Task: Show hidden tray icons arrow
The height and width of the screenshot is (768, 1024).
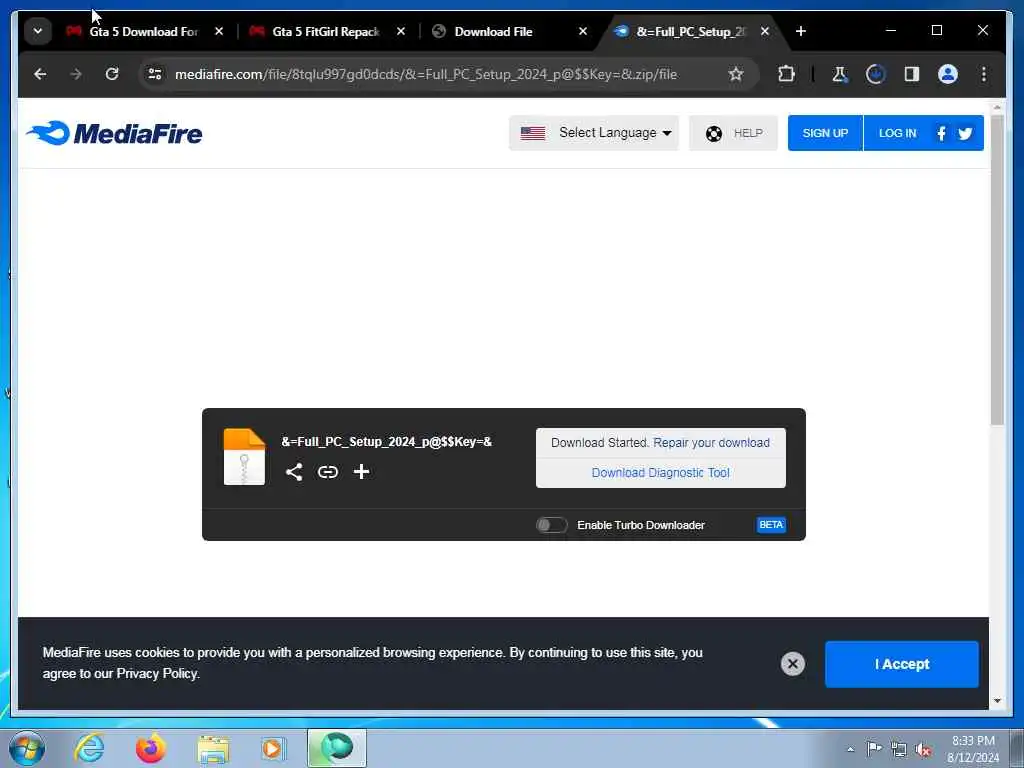Action: [x=850, y=749]
